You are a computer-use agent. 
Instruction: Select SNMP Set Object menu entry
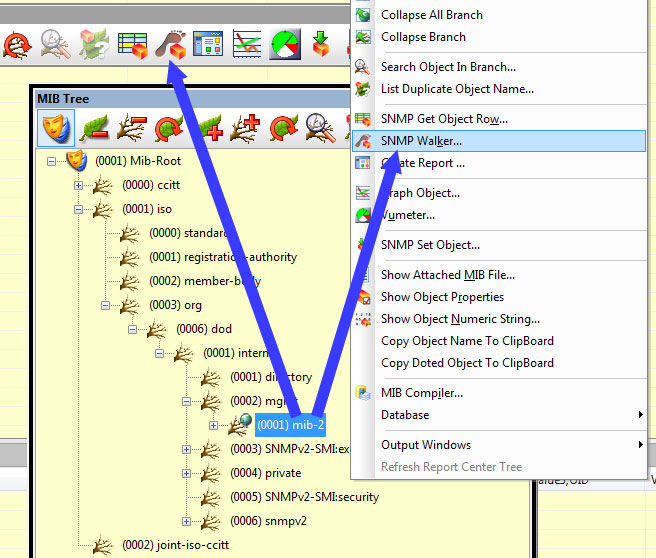pos(499,245)
